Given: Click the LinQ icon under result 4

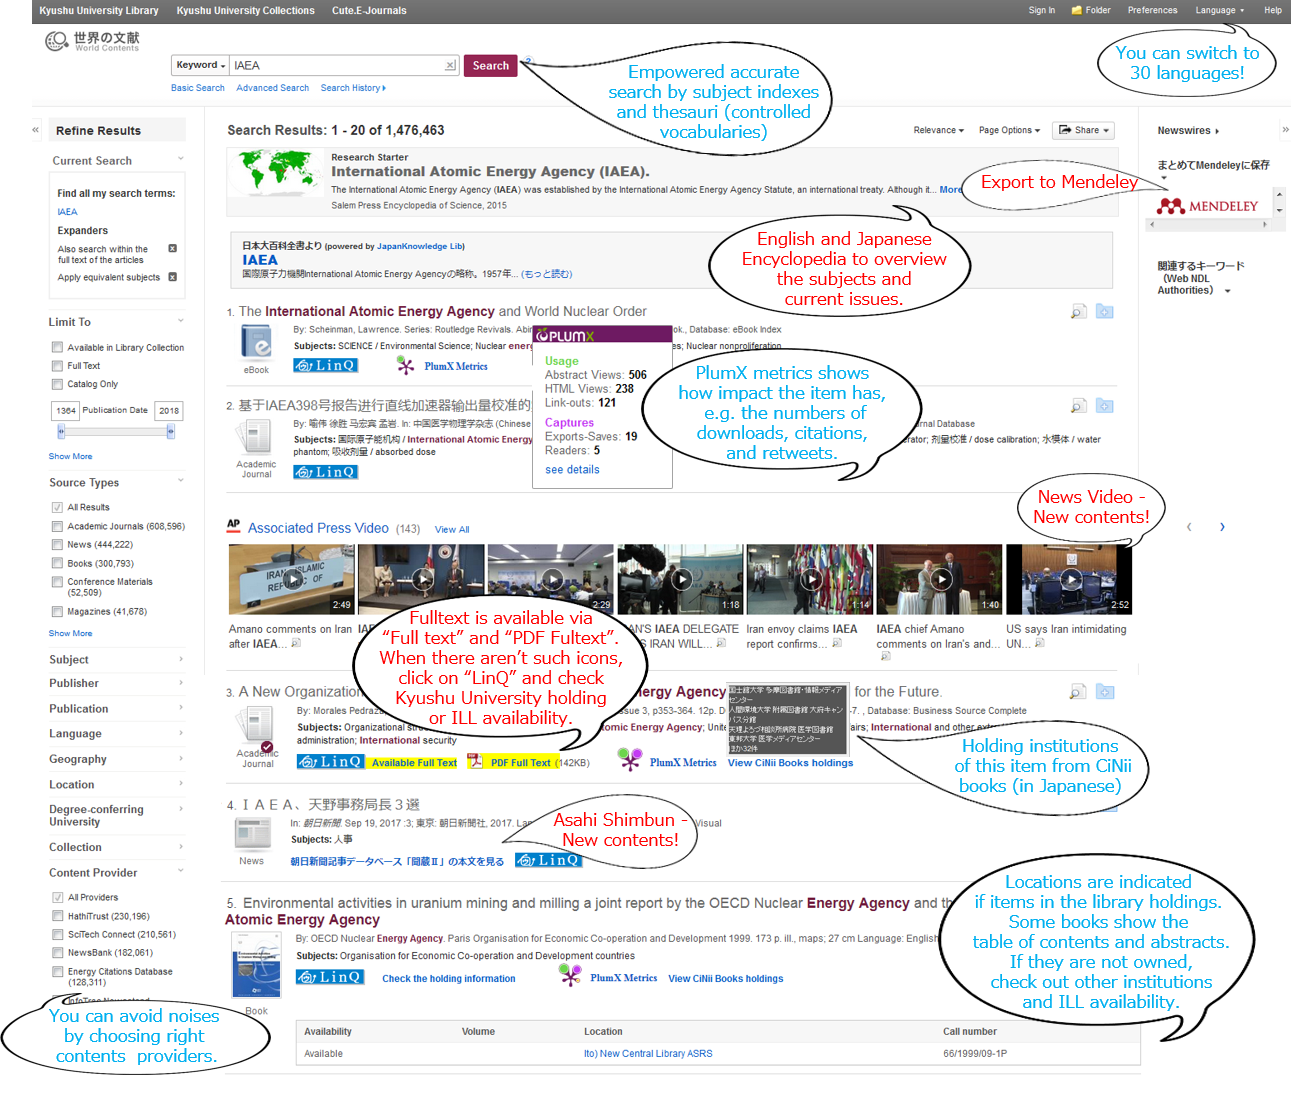Looking at the screenshot, I should [x=547, y=860].
